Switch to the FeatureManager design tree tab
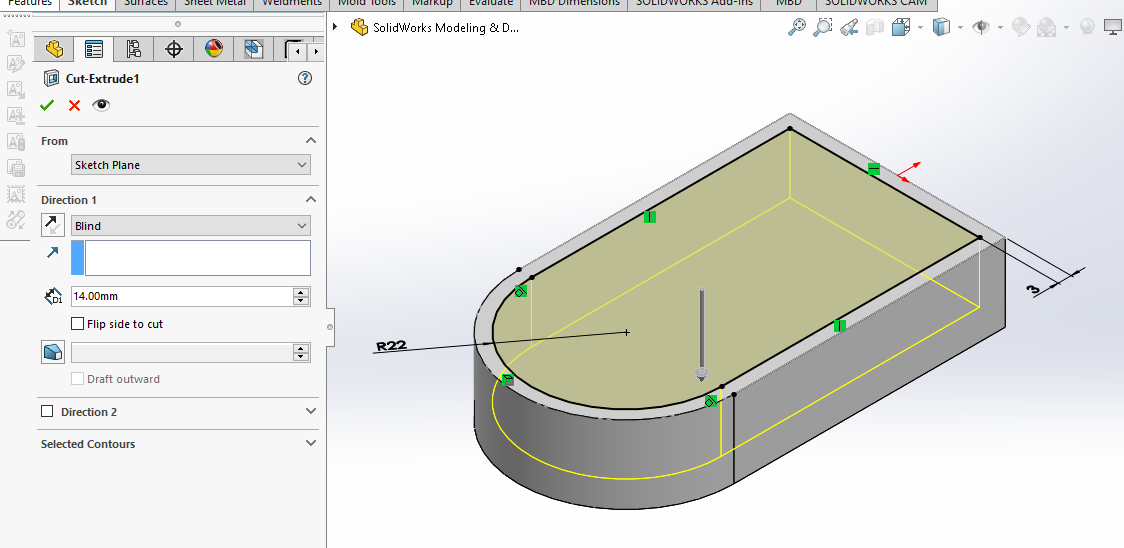 tap(54, 49)
